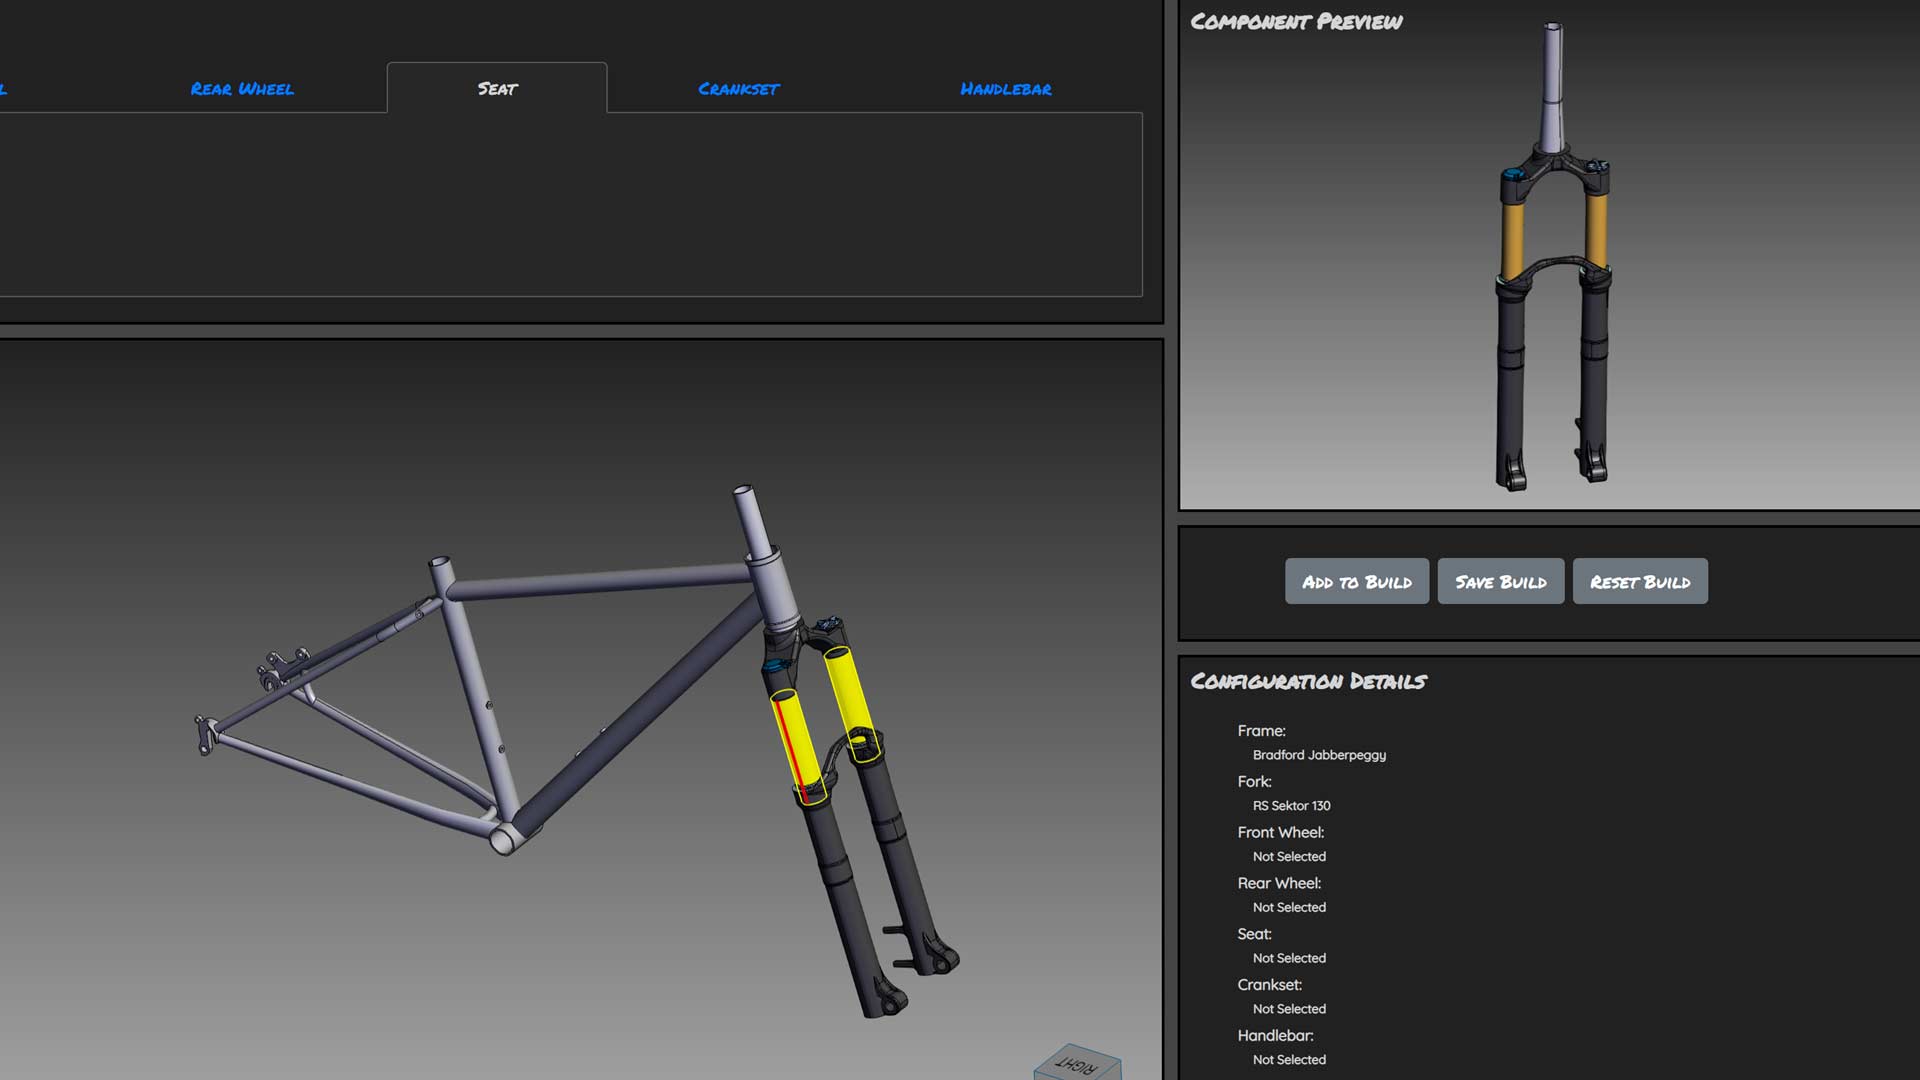Click the frame name Bradford Jabberpeggy
1920x1080 pixels.
tap(1319, 755)
